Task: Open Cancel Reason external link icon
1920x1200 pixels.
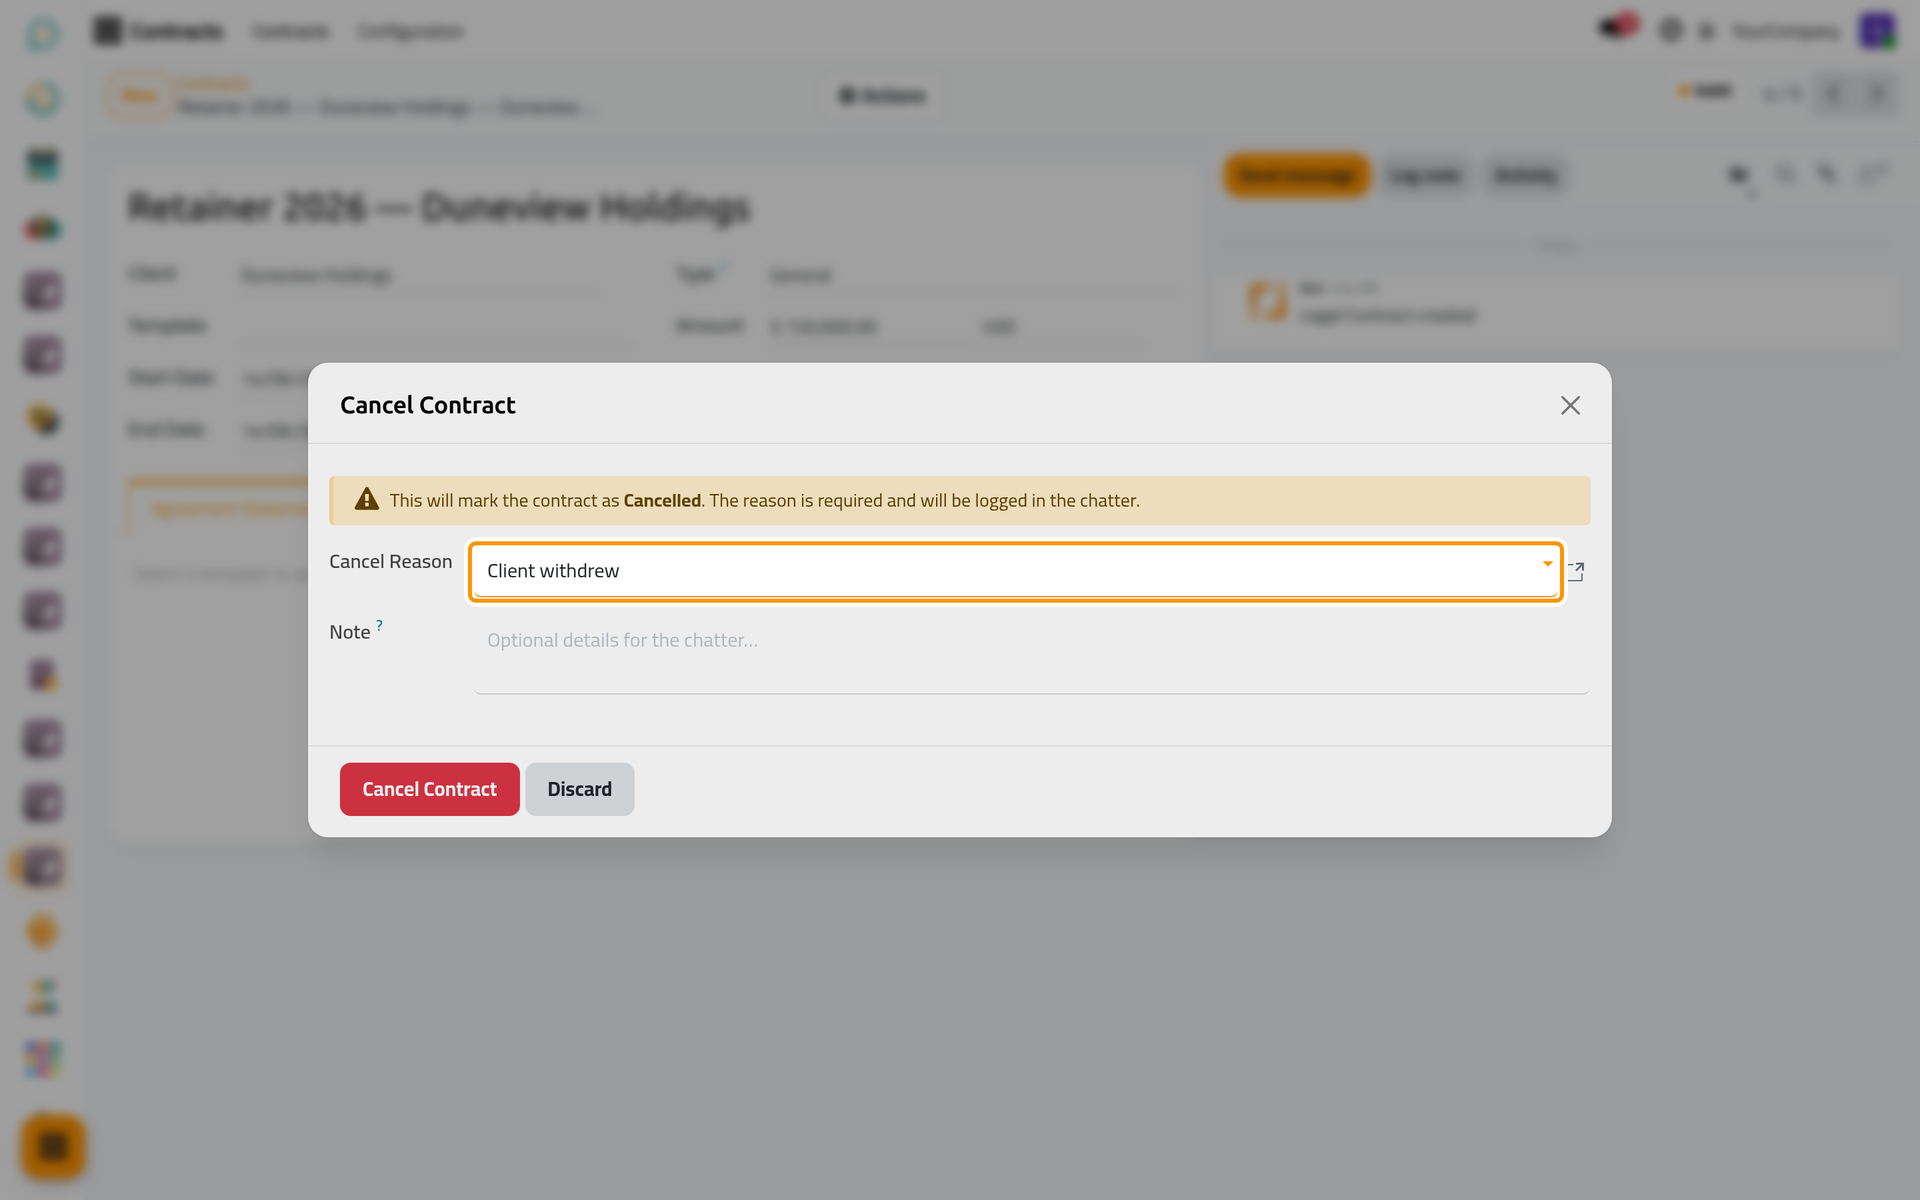Action: [x=1577, y=572]
